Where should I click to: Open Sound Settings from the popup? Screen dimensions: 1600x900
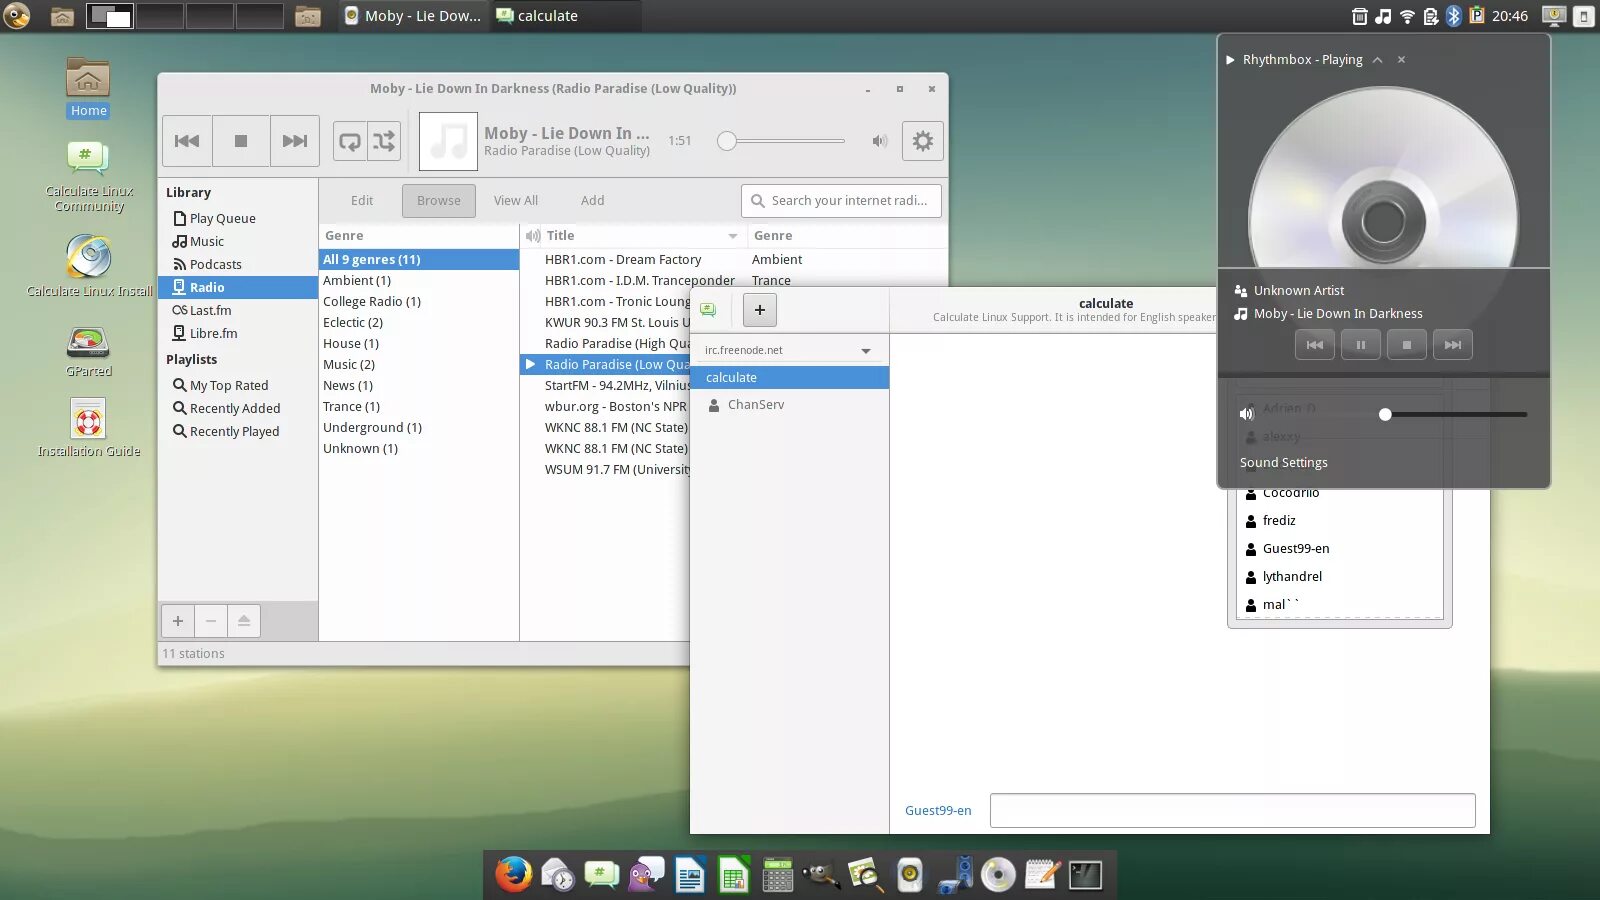pyautogui.click(x=1284, y=463)
